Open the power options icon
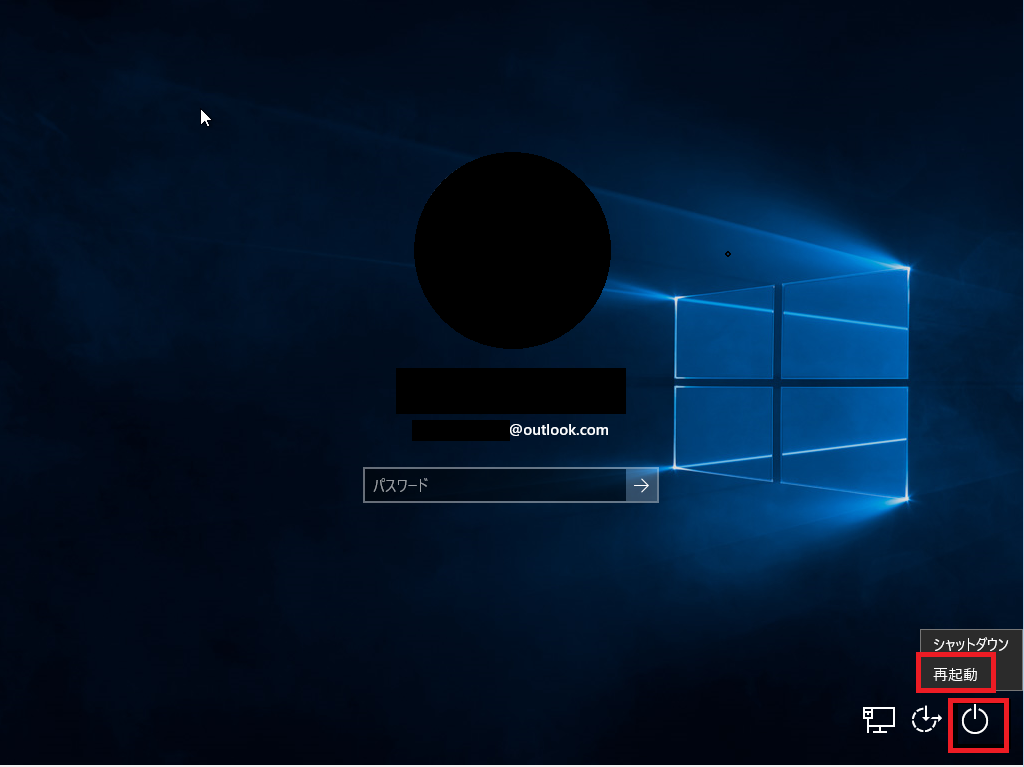This screenshot has height=767, width=1024. tap(974, 720)
